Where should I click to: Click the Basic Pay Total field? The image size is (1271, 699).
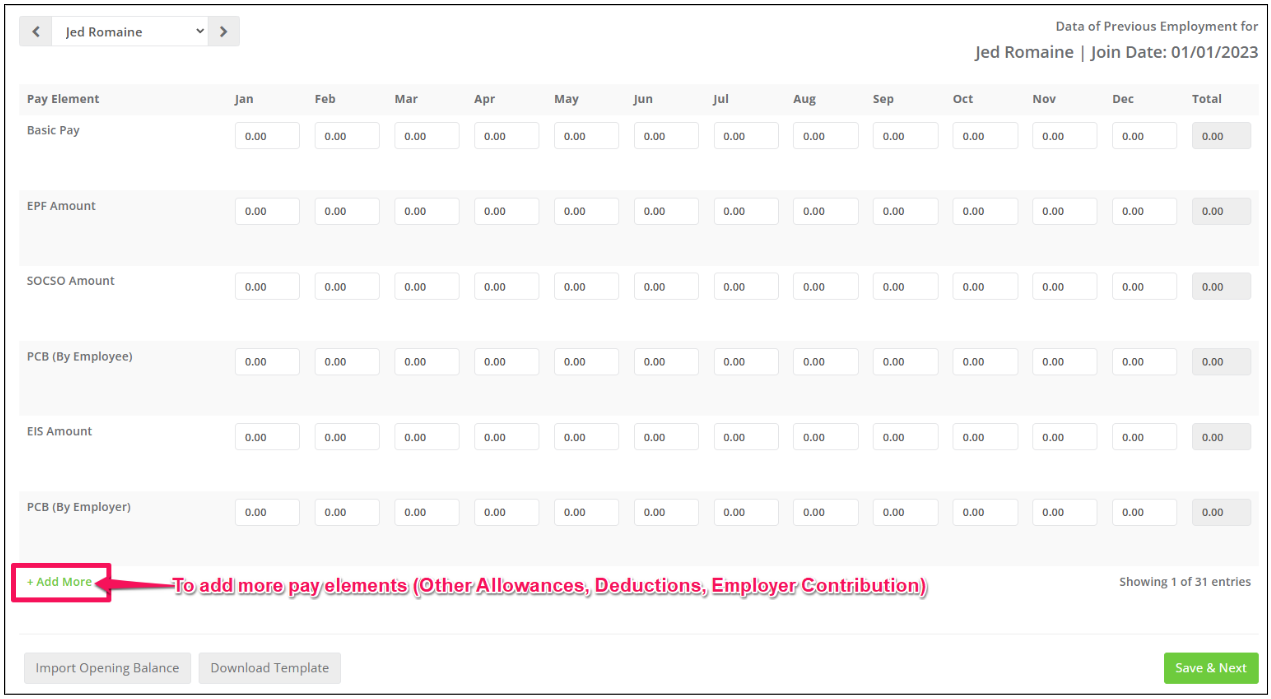pos(1221,135)
